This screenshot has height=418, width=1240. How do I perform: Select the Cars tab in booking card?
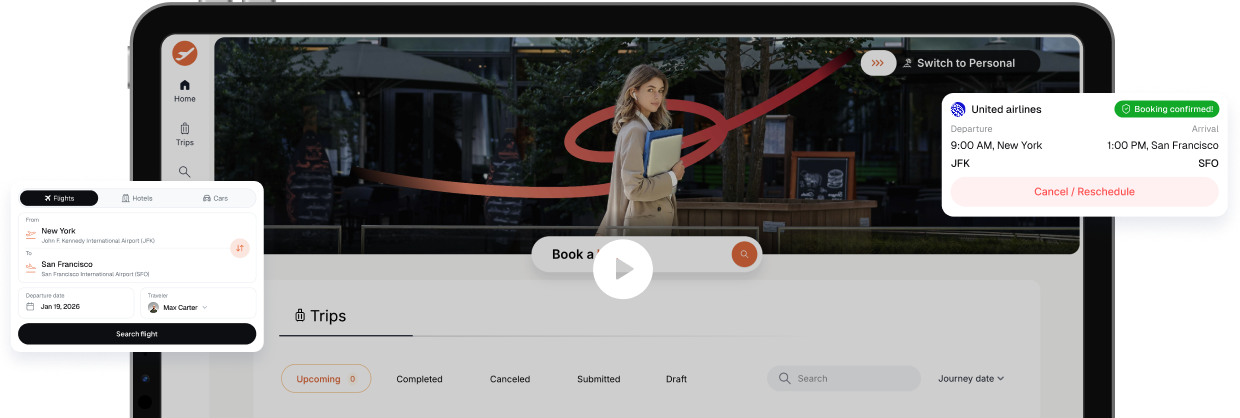pyautogui.click(x=215, y=198)
